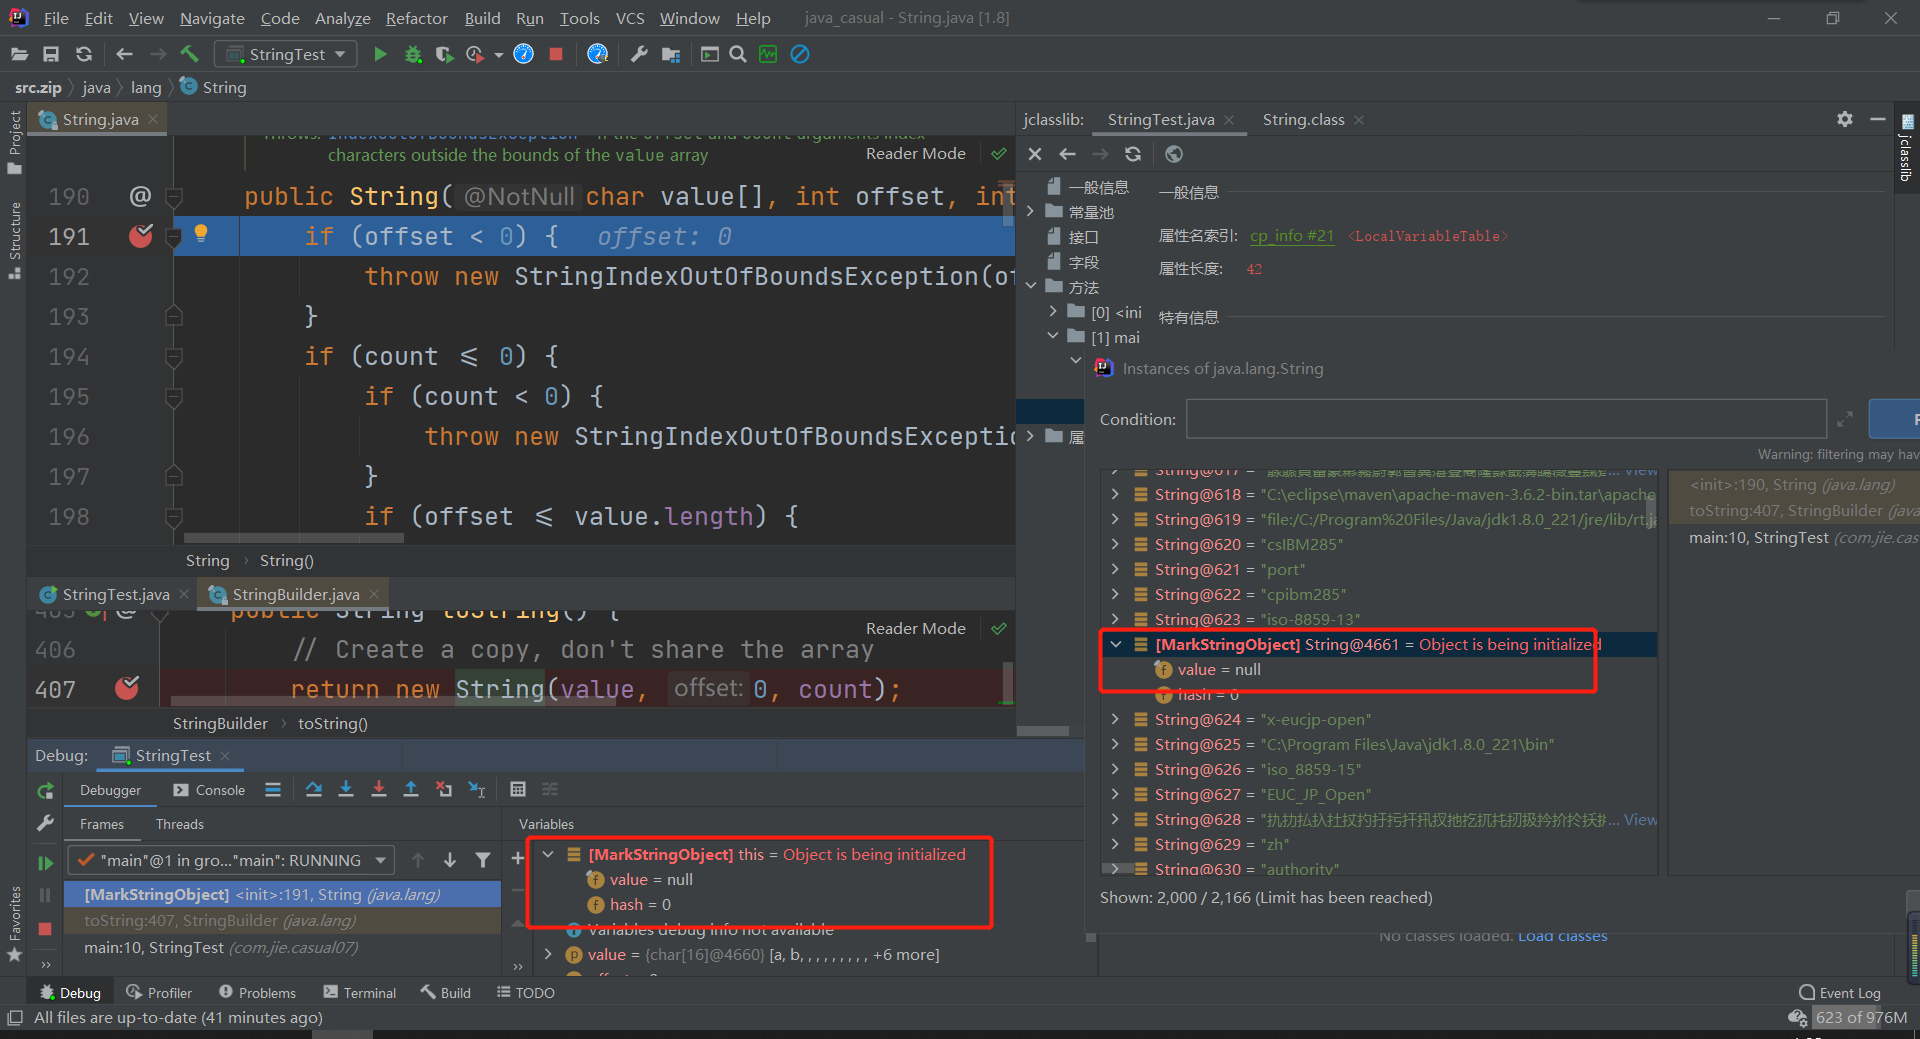Filter frames with the funnel icon
This screenshot has width=1920, height=1039.
pos(483,860)
